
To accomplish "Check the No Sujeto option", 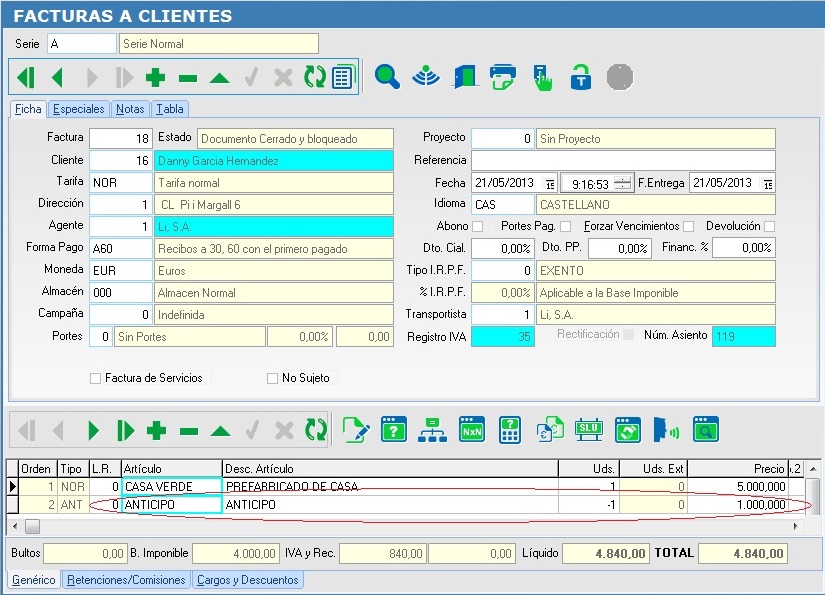I will 272,379.
